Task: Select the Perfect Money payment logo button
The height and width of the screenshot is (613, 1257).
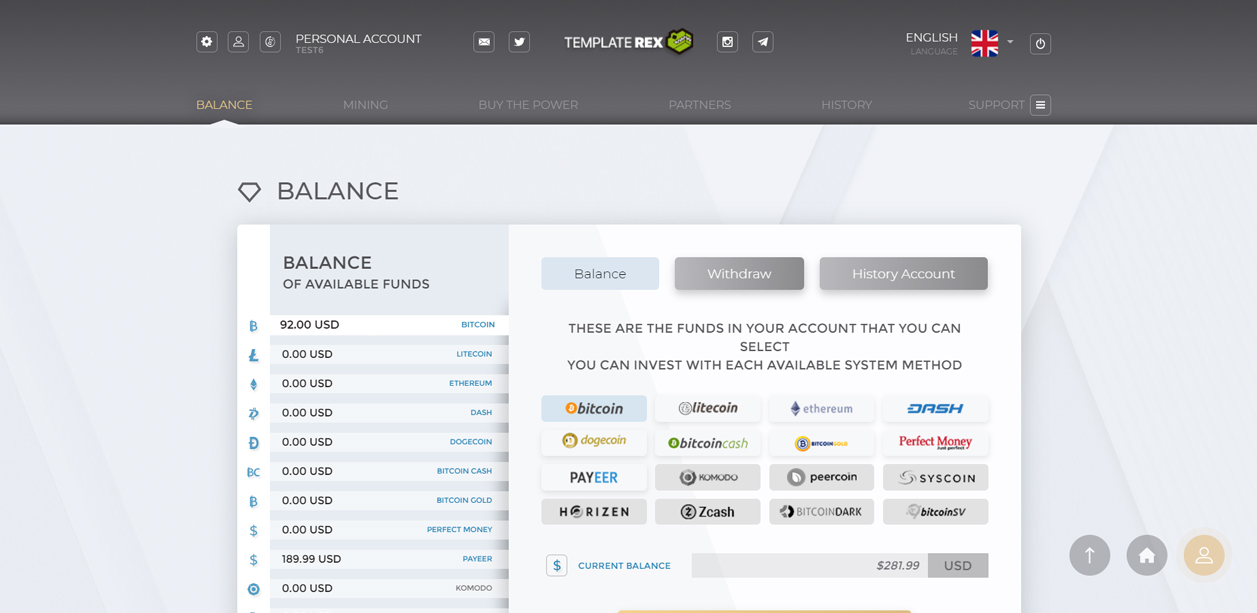Action: pyautogui.click(x=936, y=443)
